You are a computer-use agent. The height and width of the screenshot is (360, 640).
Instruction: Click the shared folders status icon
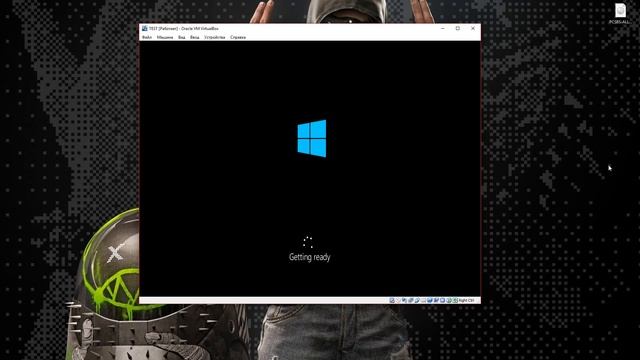pyautogui.click(x=423, y=300)
